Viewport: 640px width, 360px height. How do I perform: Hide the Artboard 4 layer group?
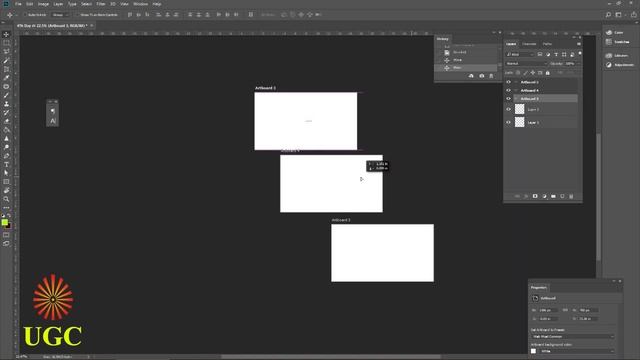(509, 90)
